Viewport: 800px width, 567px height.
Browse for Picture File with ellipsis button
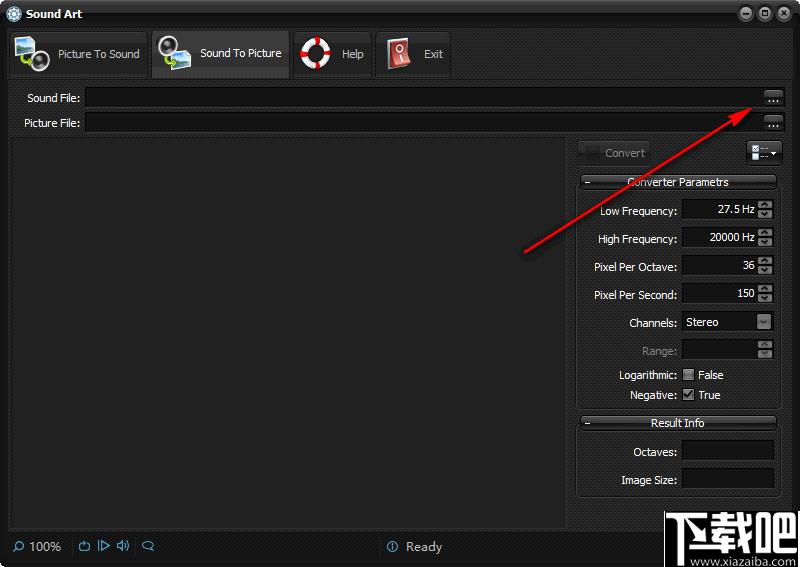point(773,123)
